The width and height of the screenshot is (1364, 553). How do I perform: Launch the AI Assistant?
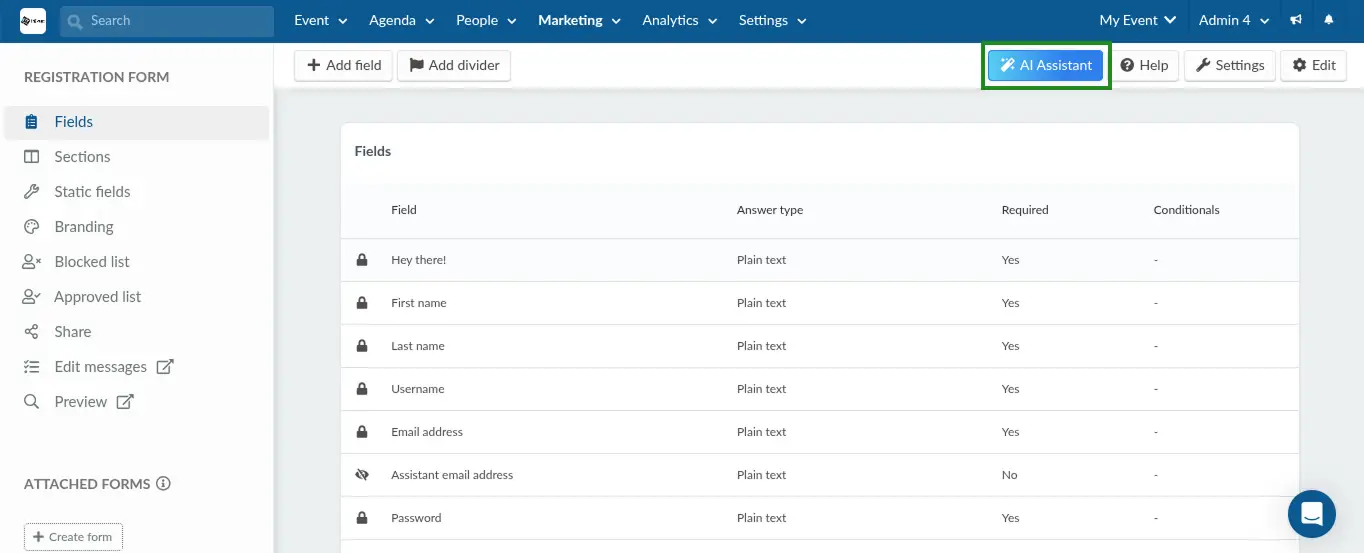tap(1046, 65)
